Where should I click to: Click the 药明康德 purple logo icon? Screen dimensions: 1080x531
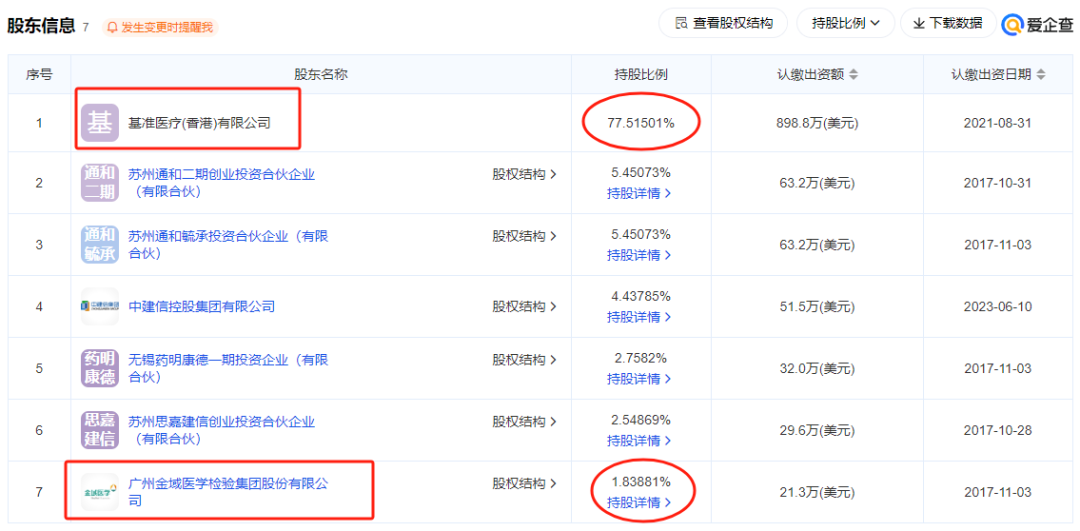pyautogui.click(x=100, y=368)
